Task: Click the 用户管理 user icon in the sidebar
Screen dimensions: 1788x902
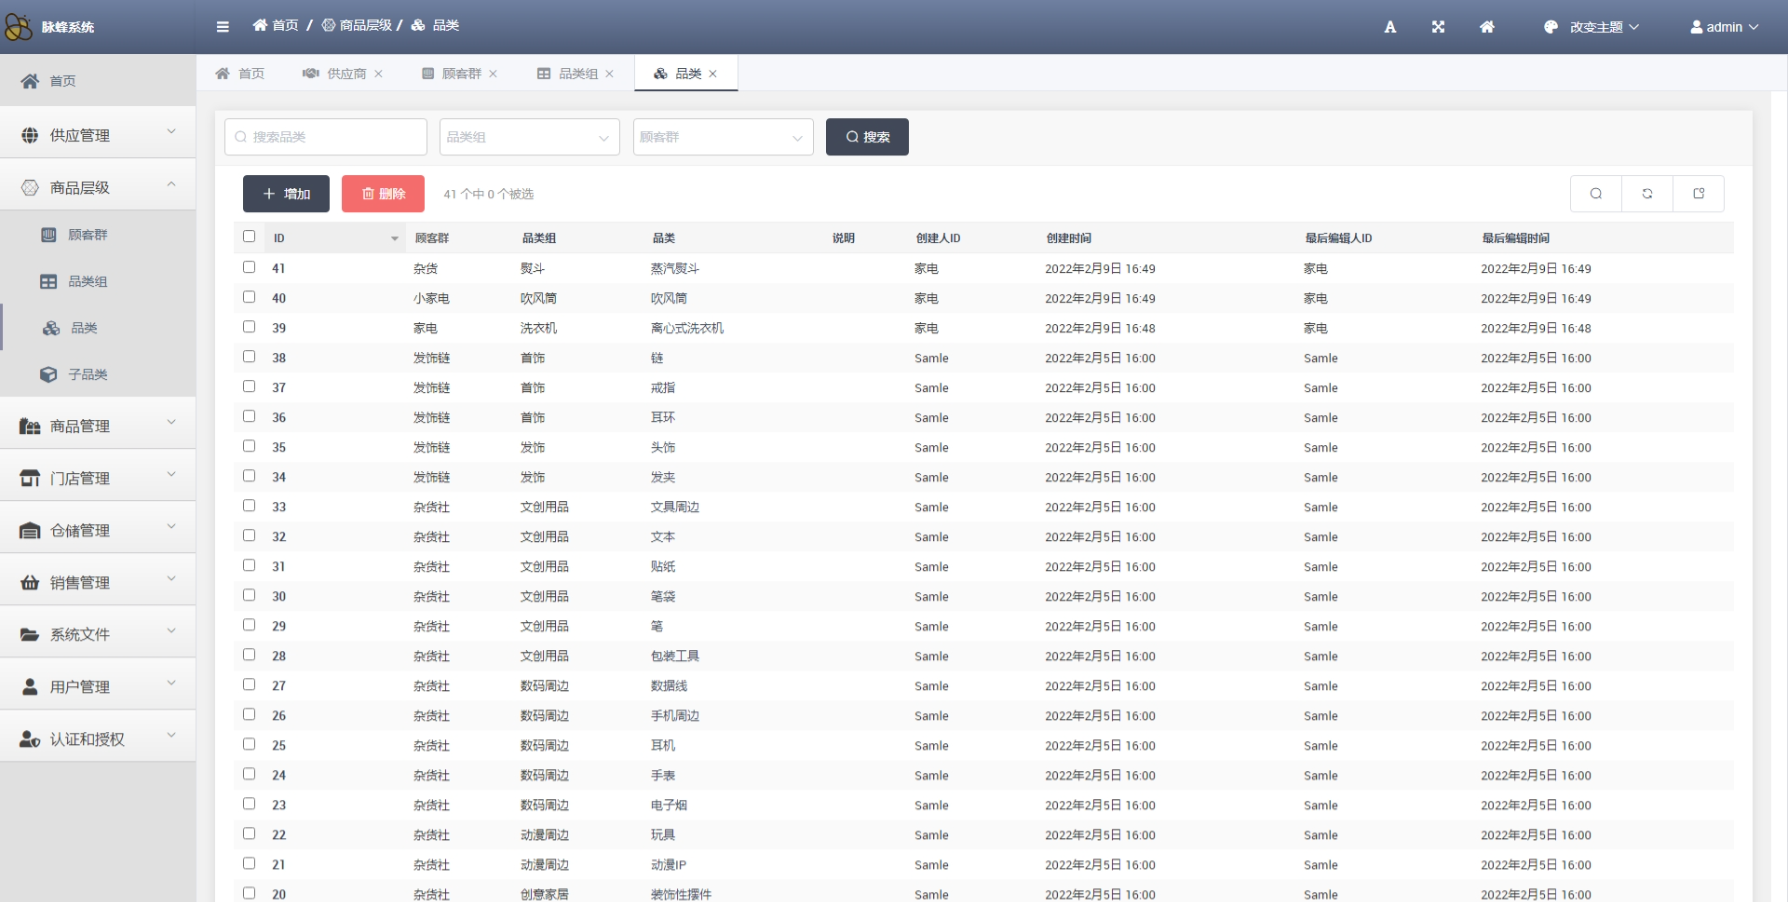Action: (x=30, y=687)
